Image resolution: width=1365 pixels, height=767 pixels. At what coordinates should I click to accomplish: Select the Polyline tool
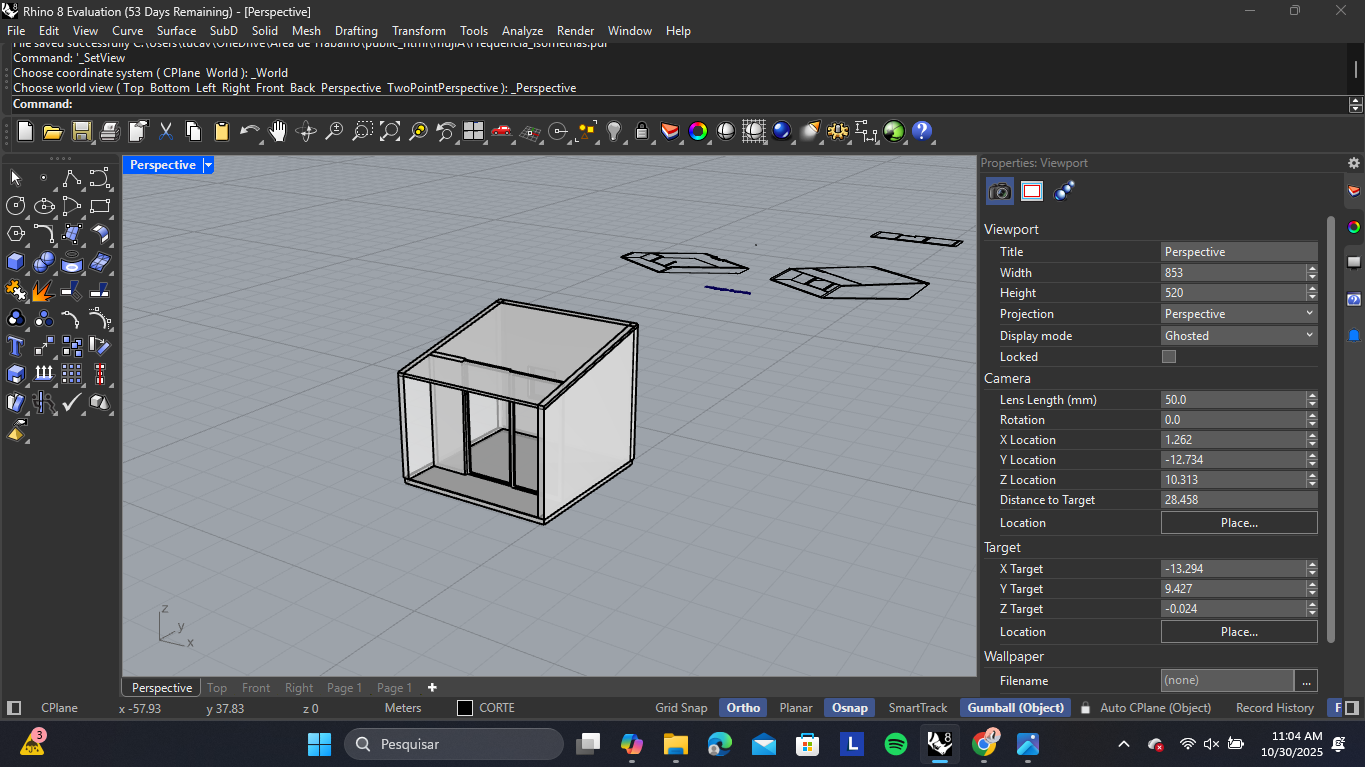click(x=72, y=178)
